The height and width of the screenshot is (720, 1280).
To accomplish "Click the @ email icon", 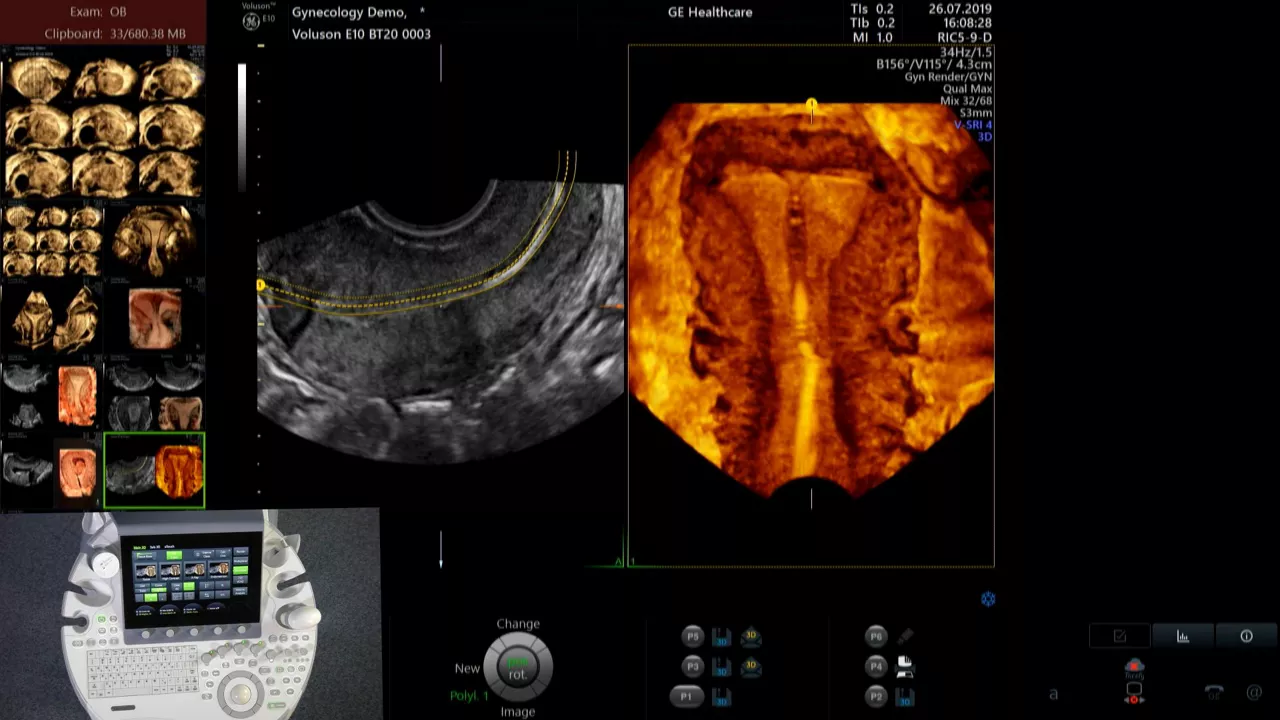I will [x=1254, y=692].
